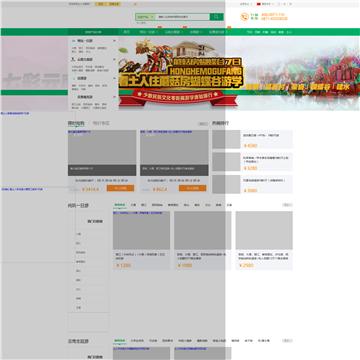Open the hot ranking item priced ¥3280
The height and width of the screenshot is (360, 360).
253,162
